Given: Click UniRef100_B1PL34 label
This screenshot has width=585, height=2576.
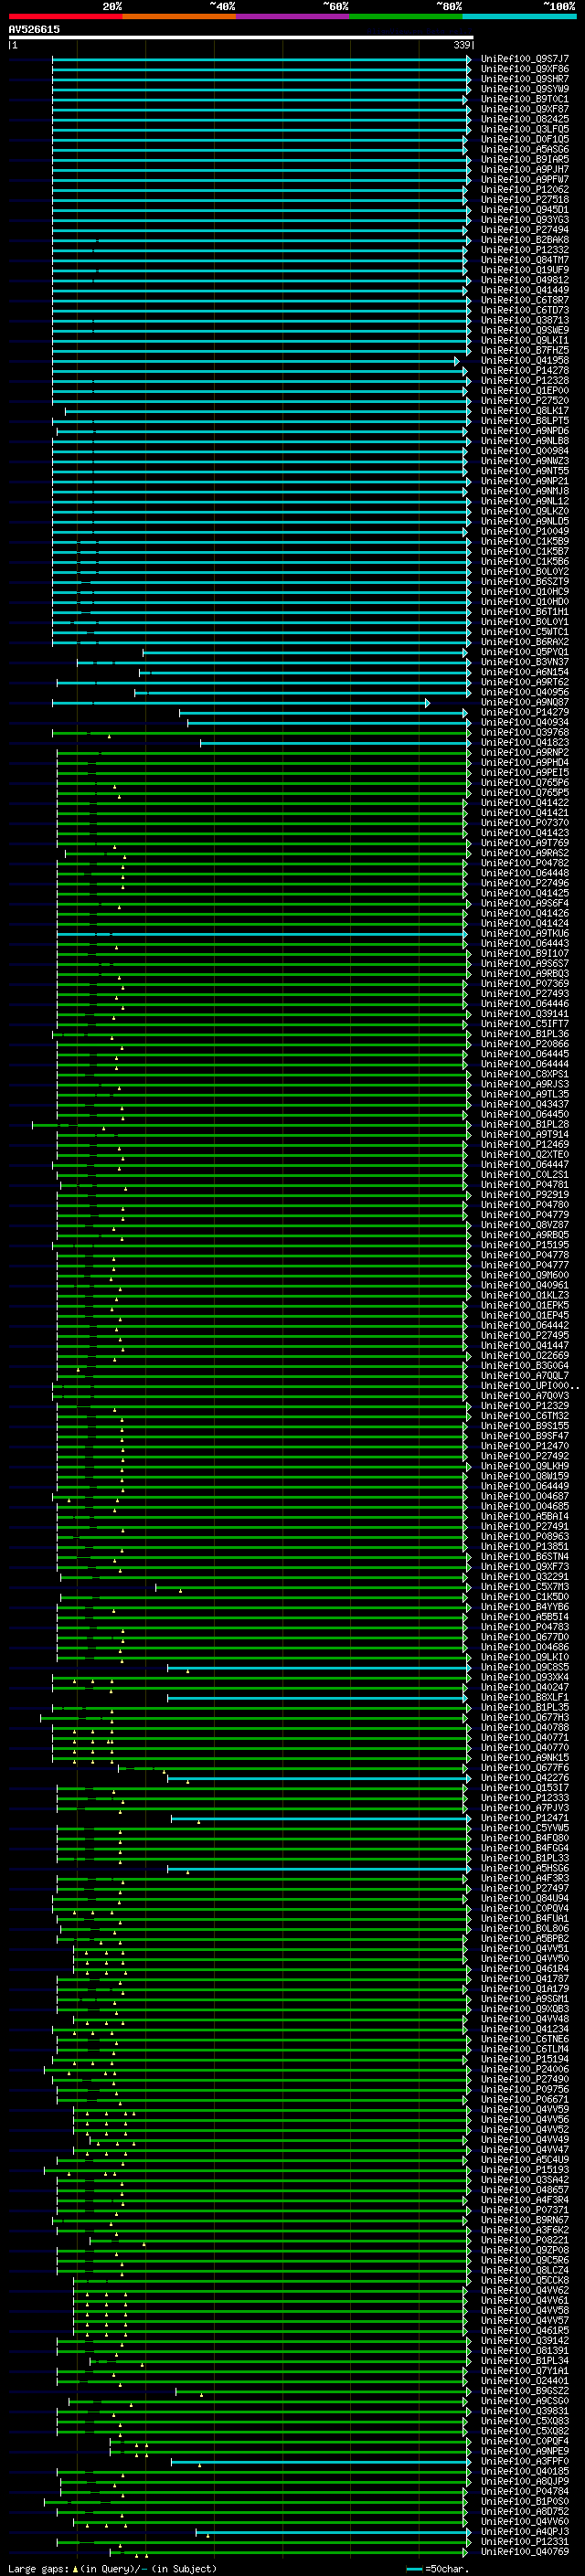Looking at the screenshot, I should [525, 2360].
